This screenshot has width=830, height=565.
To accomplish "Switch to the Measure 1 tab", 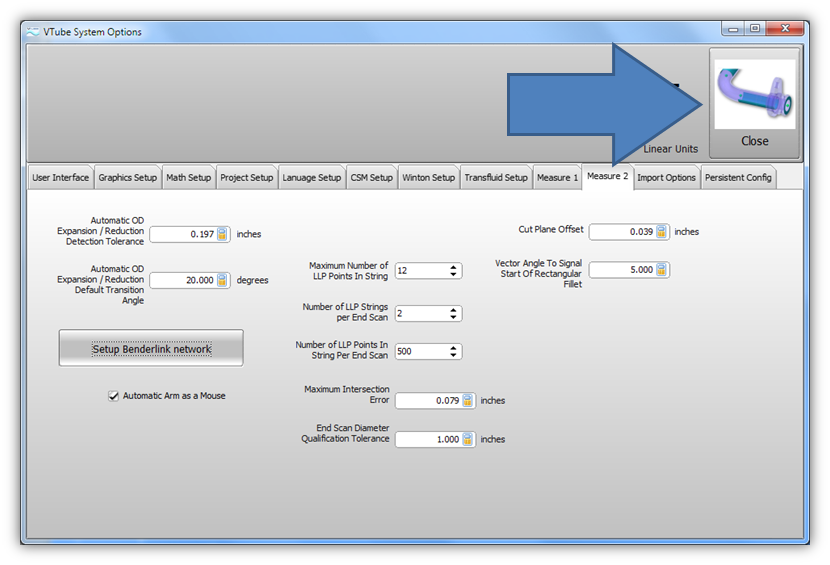I will [x=557, y=178].
